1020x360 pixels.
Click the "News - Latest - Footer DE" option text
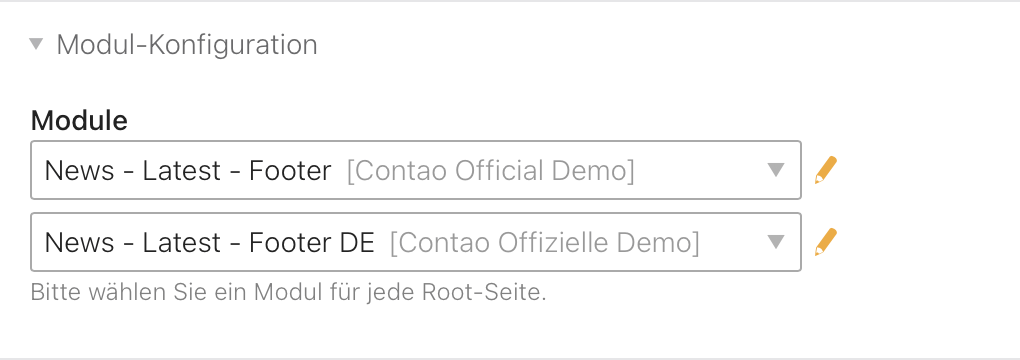pyautogui.click(x=209, y=243)
